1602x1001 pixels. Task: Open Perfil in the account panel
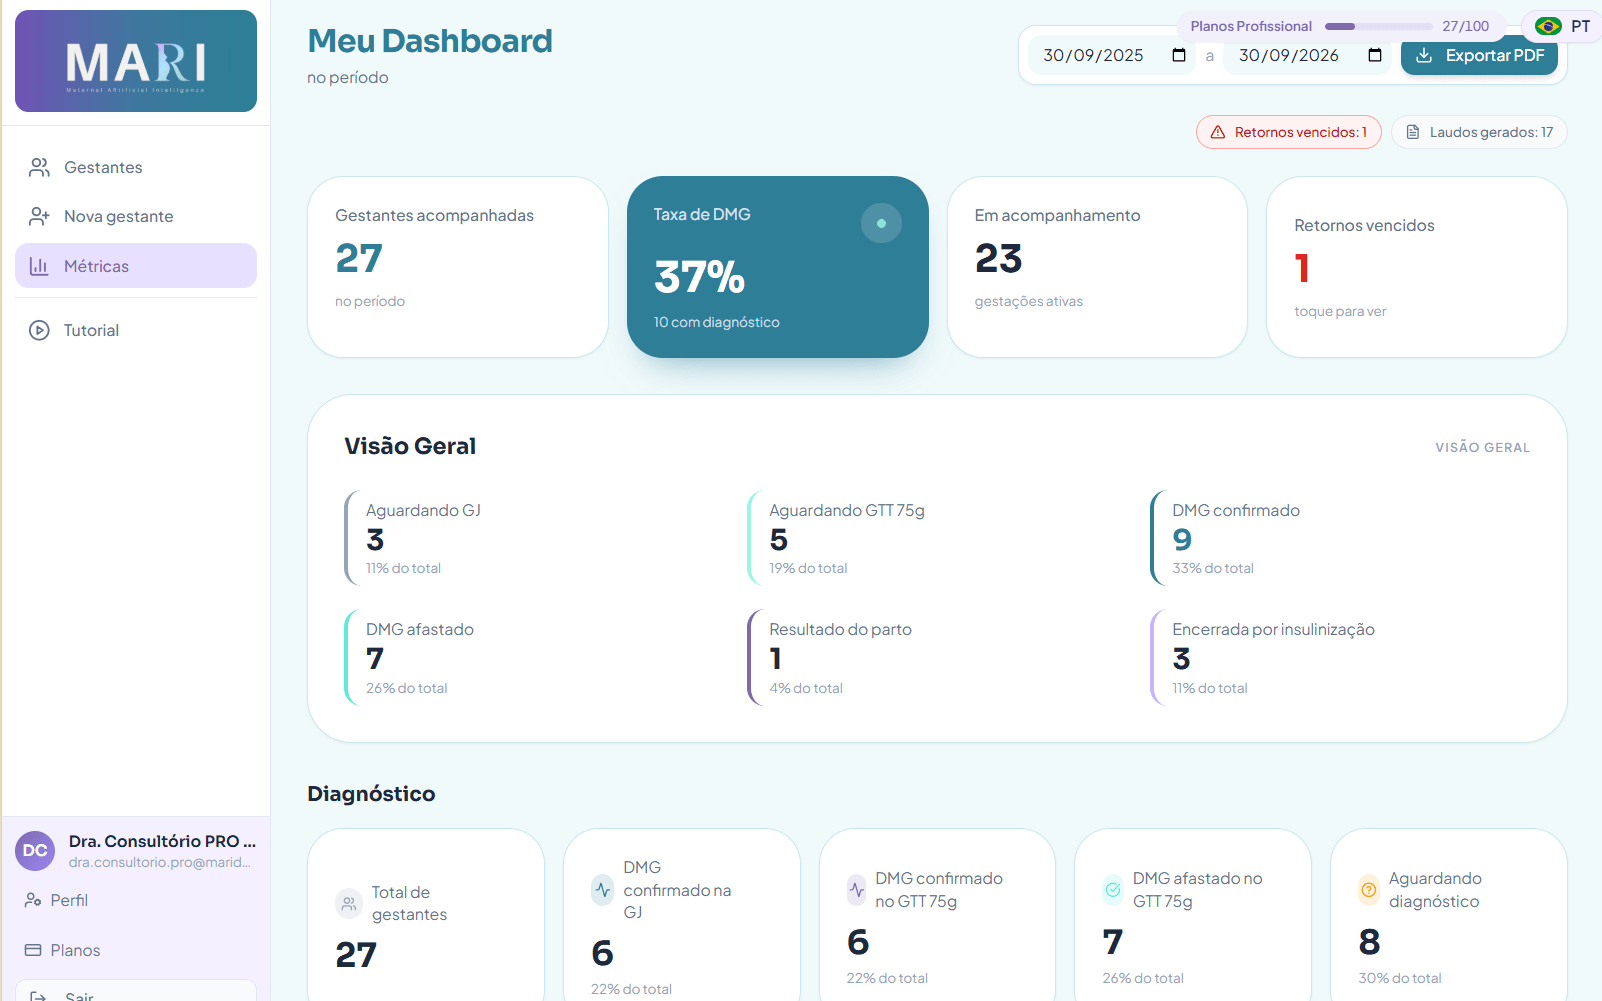click(136, 900)
